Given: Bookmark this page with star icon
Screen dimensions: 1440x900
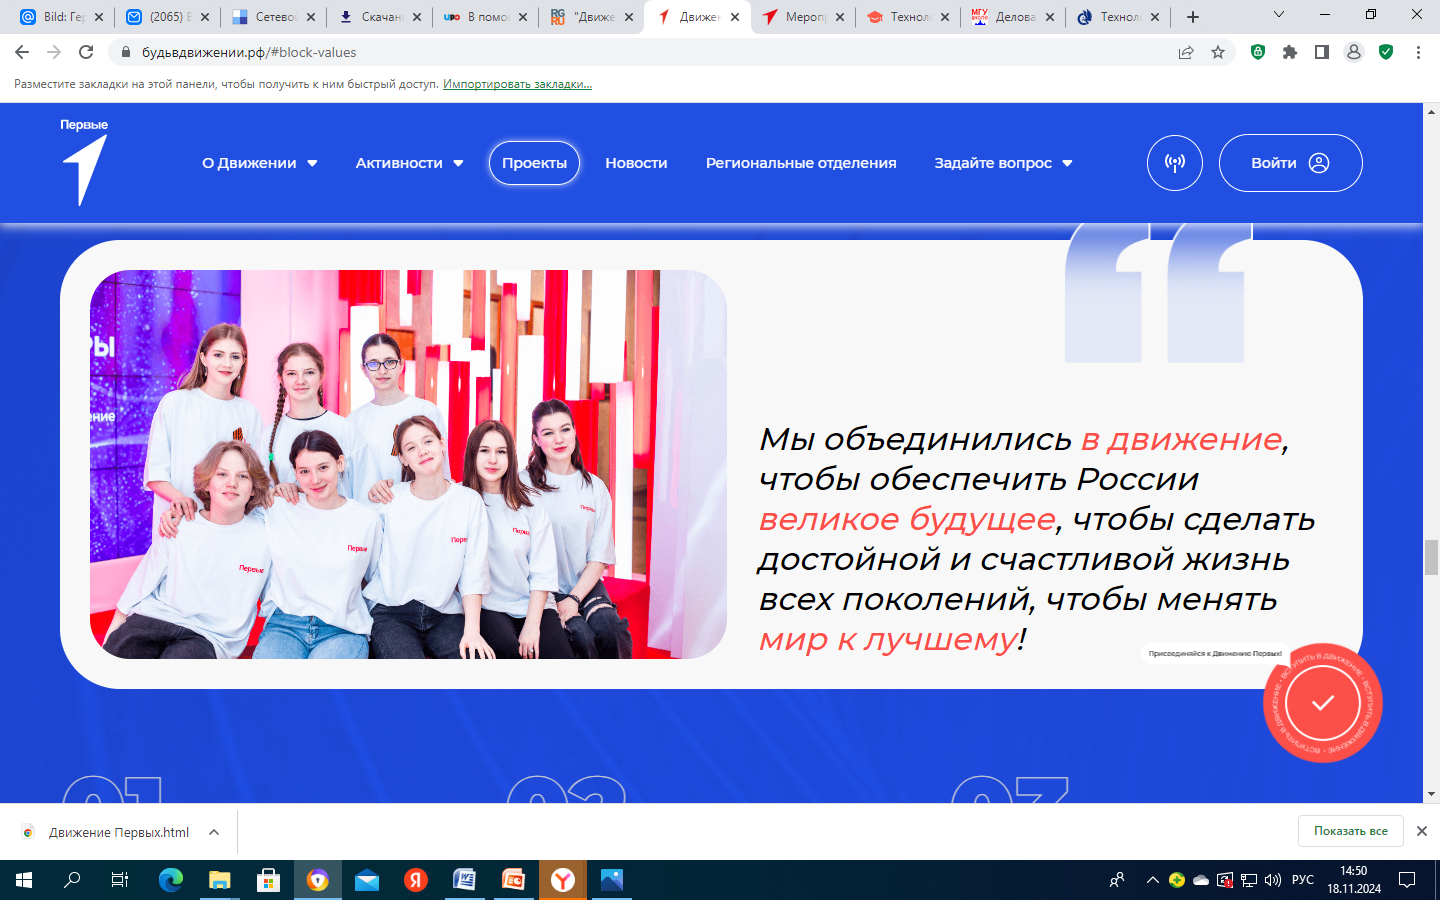Looking at the screenshot, I should coord(1218,52).
